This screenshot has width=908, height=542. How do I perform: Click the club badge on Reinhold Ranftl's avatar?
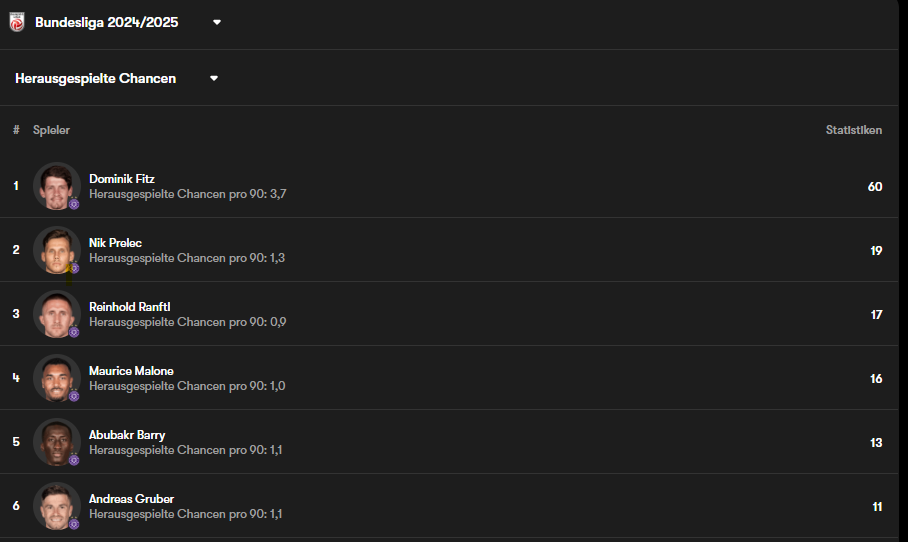pyautogui.click(x=74, y=332)
